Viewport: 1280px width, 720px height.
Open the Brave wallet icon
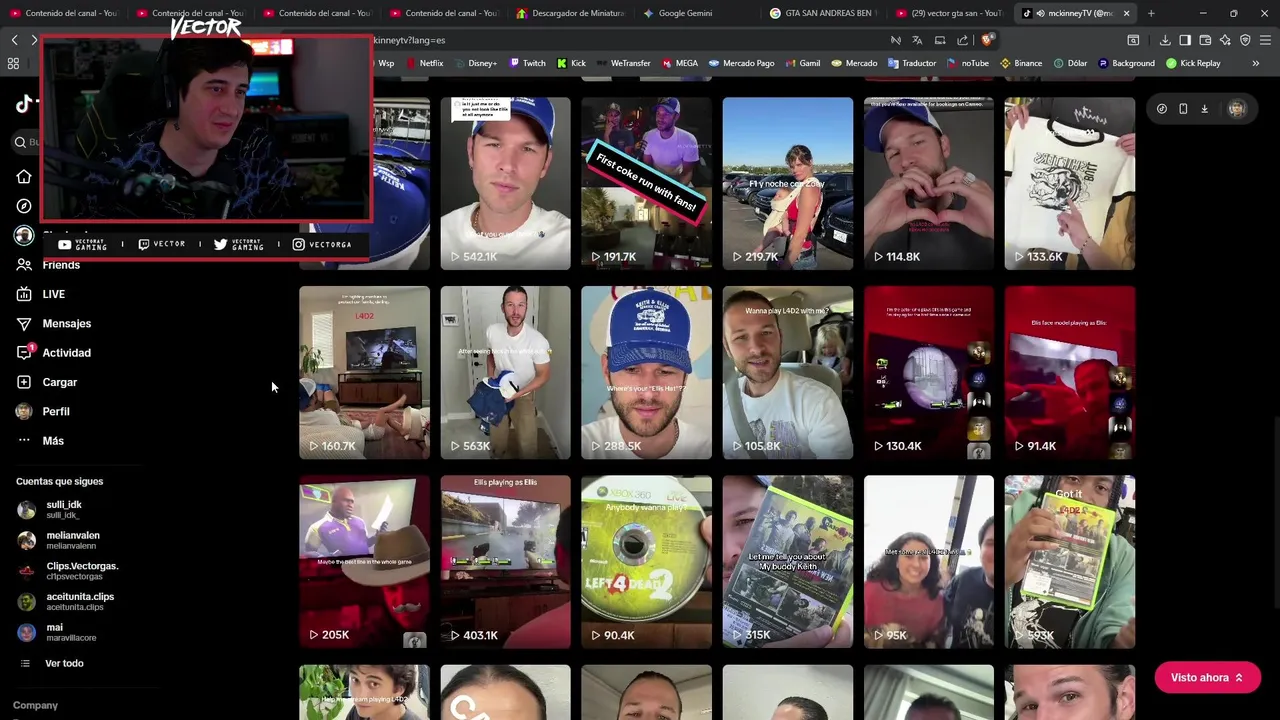tap(1205, 40)
